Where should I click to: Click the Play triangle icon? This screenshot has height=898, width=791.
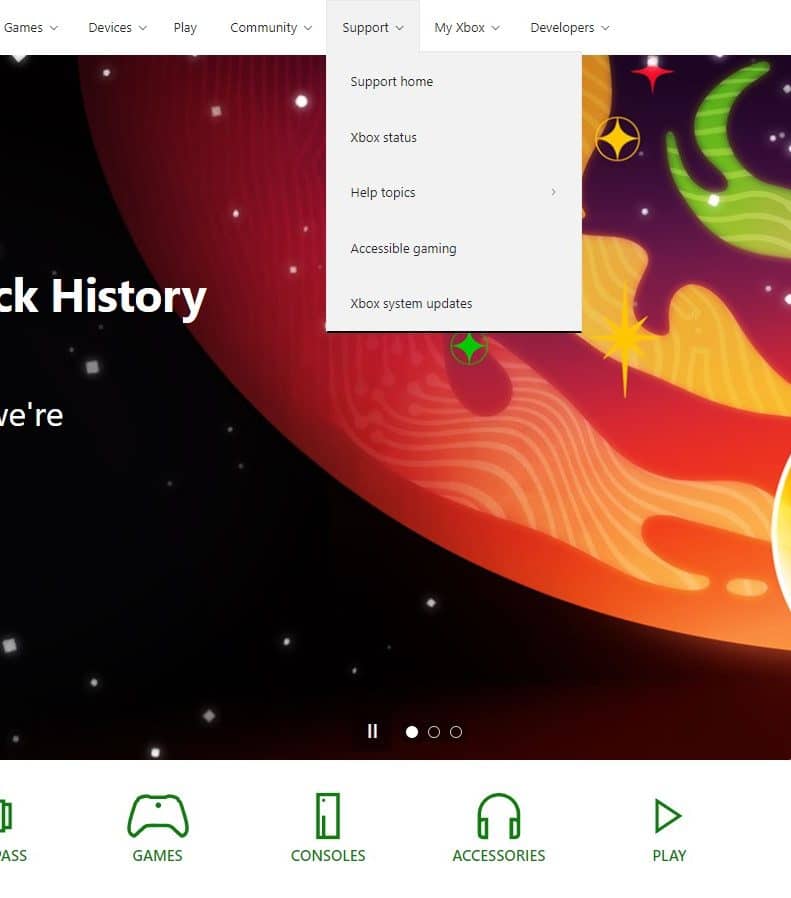tap(668, 816)
